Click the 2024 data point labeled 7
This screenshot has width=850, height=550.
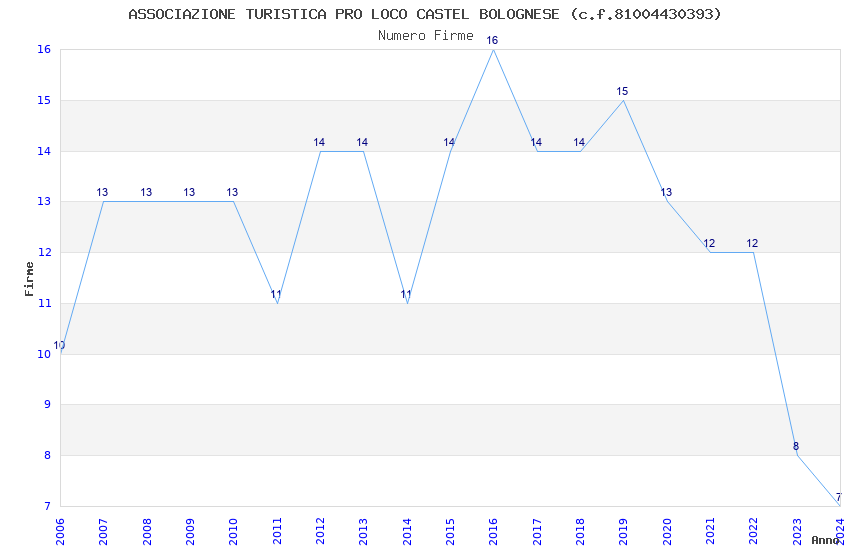[x=838, y=497]
